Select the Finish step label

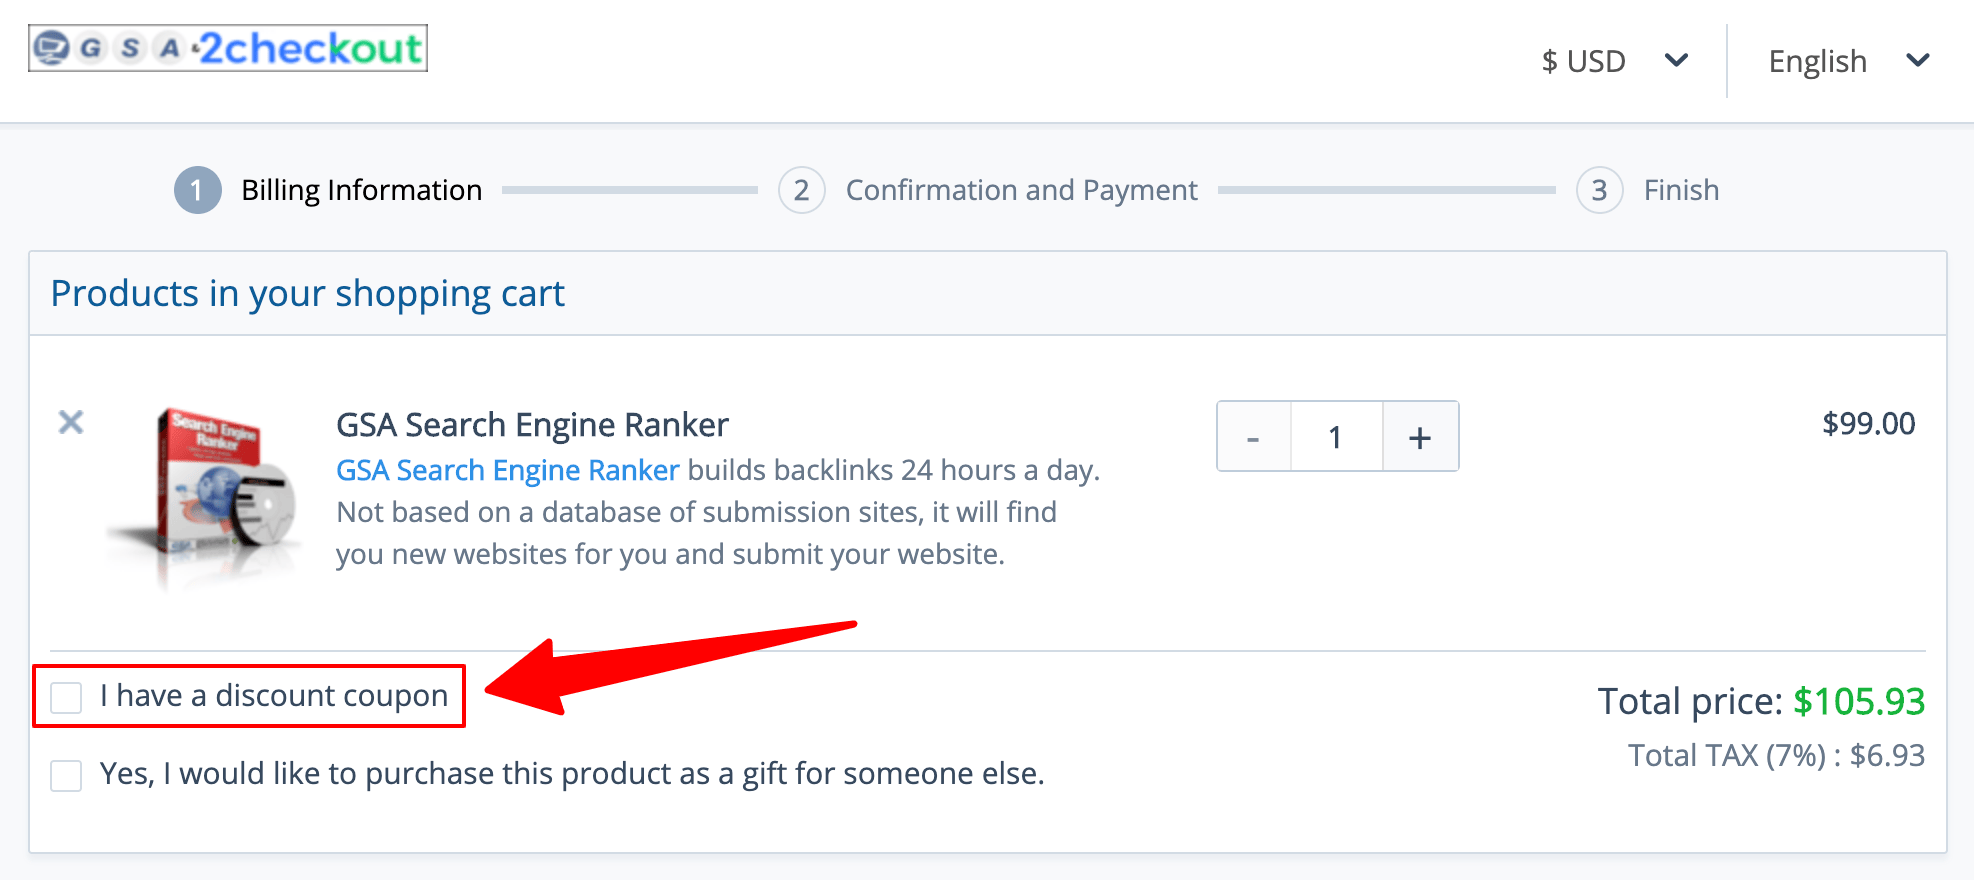pos(1681,190)
